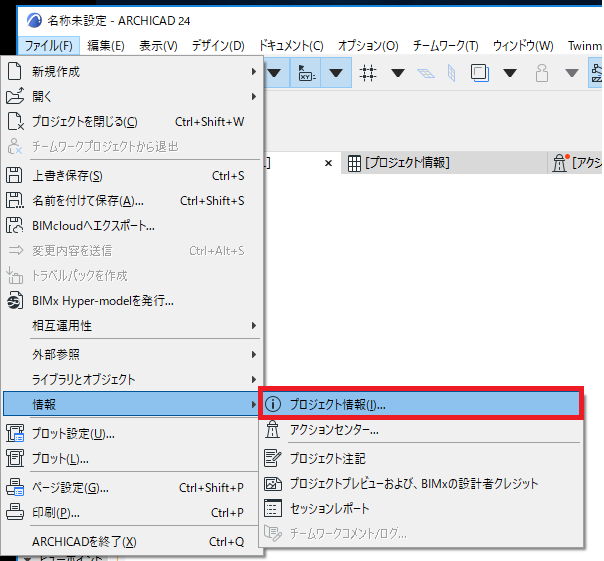
Task: Click the BIMx Hyper-model globe icon
Action: 15,301
